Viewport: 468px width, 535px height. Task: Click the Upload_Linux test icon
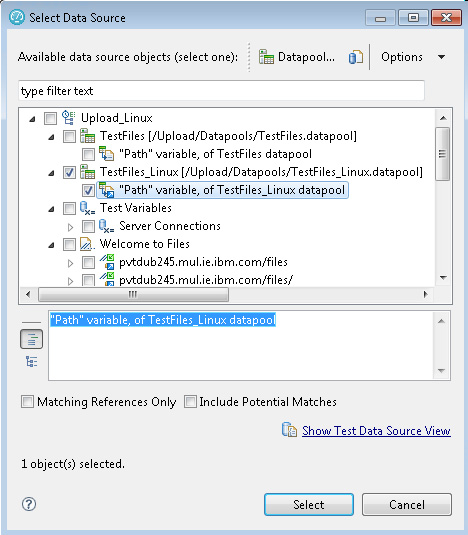(68, 118)
